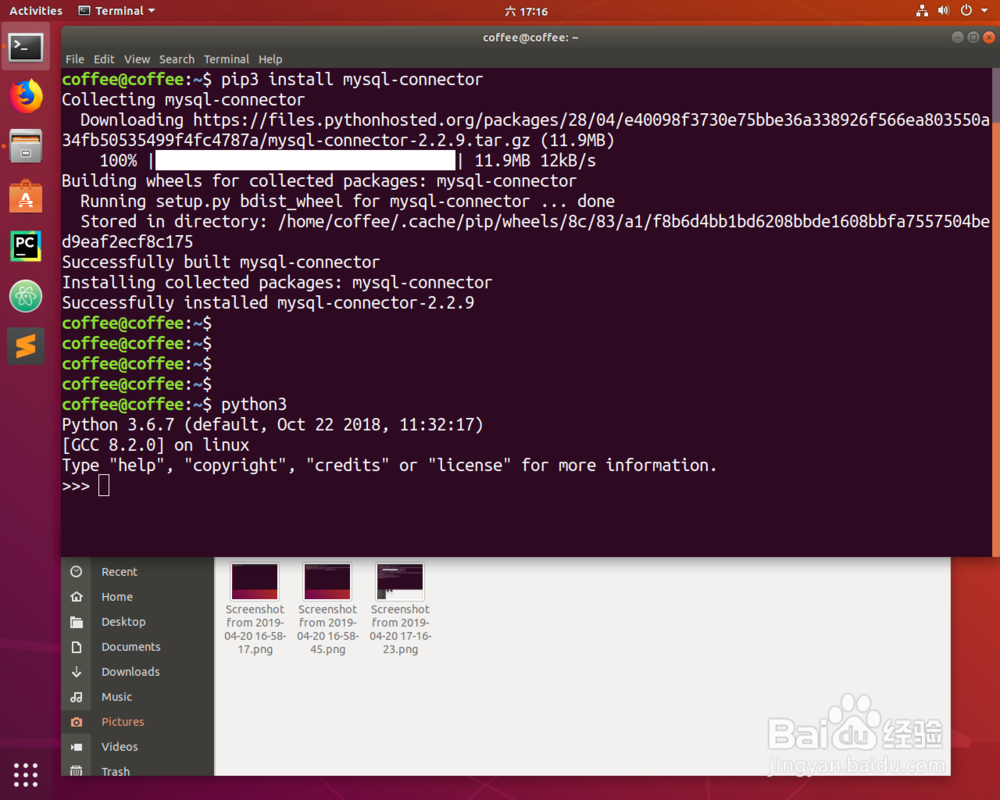Screen dimensions: 1000x800
Task: Click 'Building wheels for collected packages' line
Action: tap(319, 181)
